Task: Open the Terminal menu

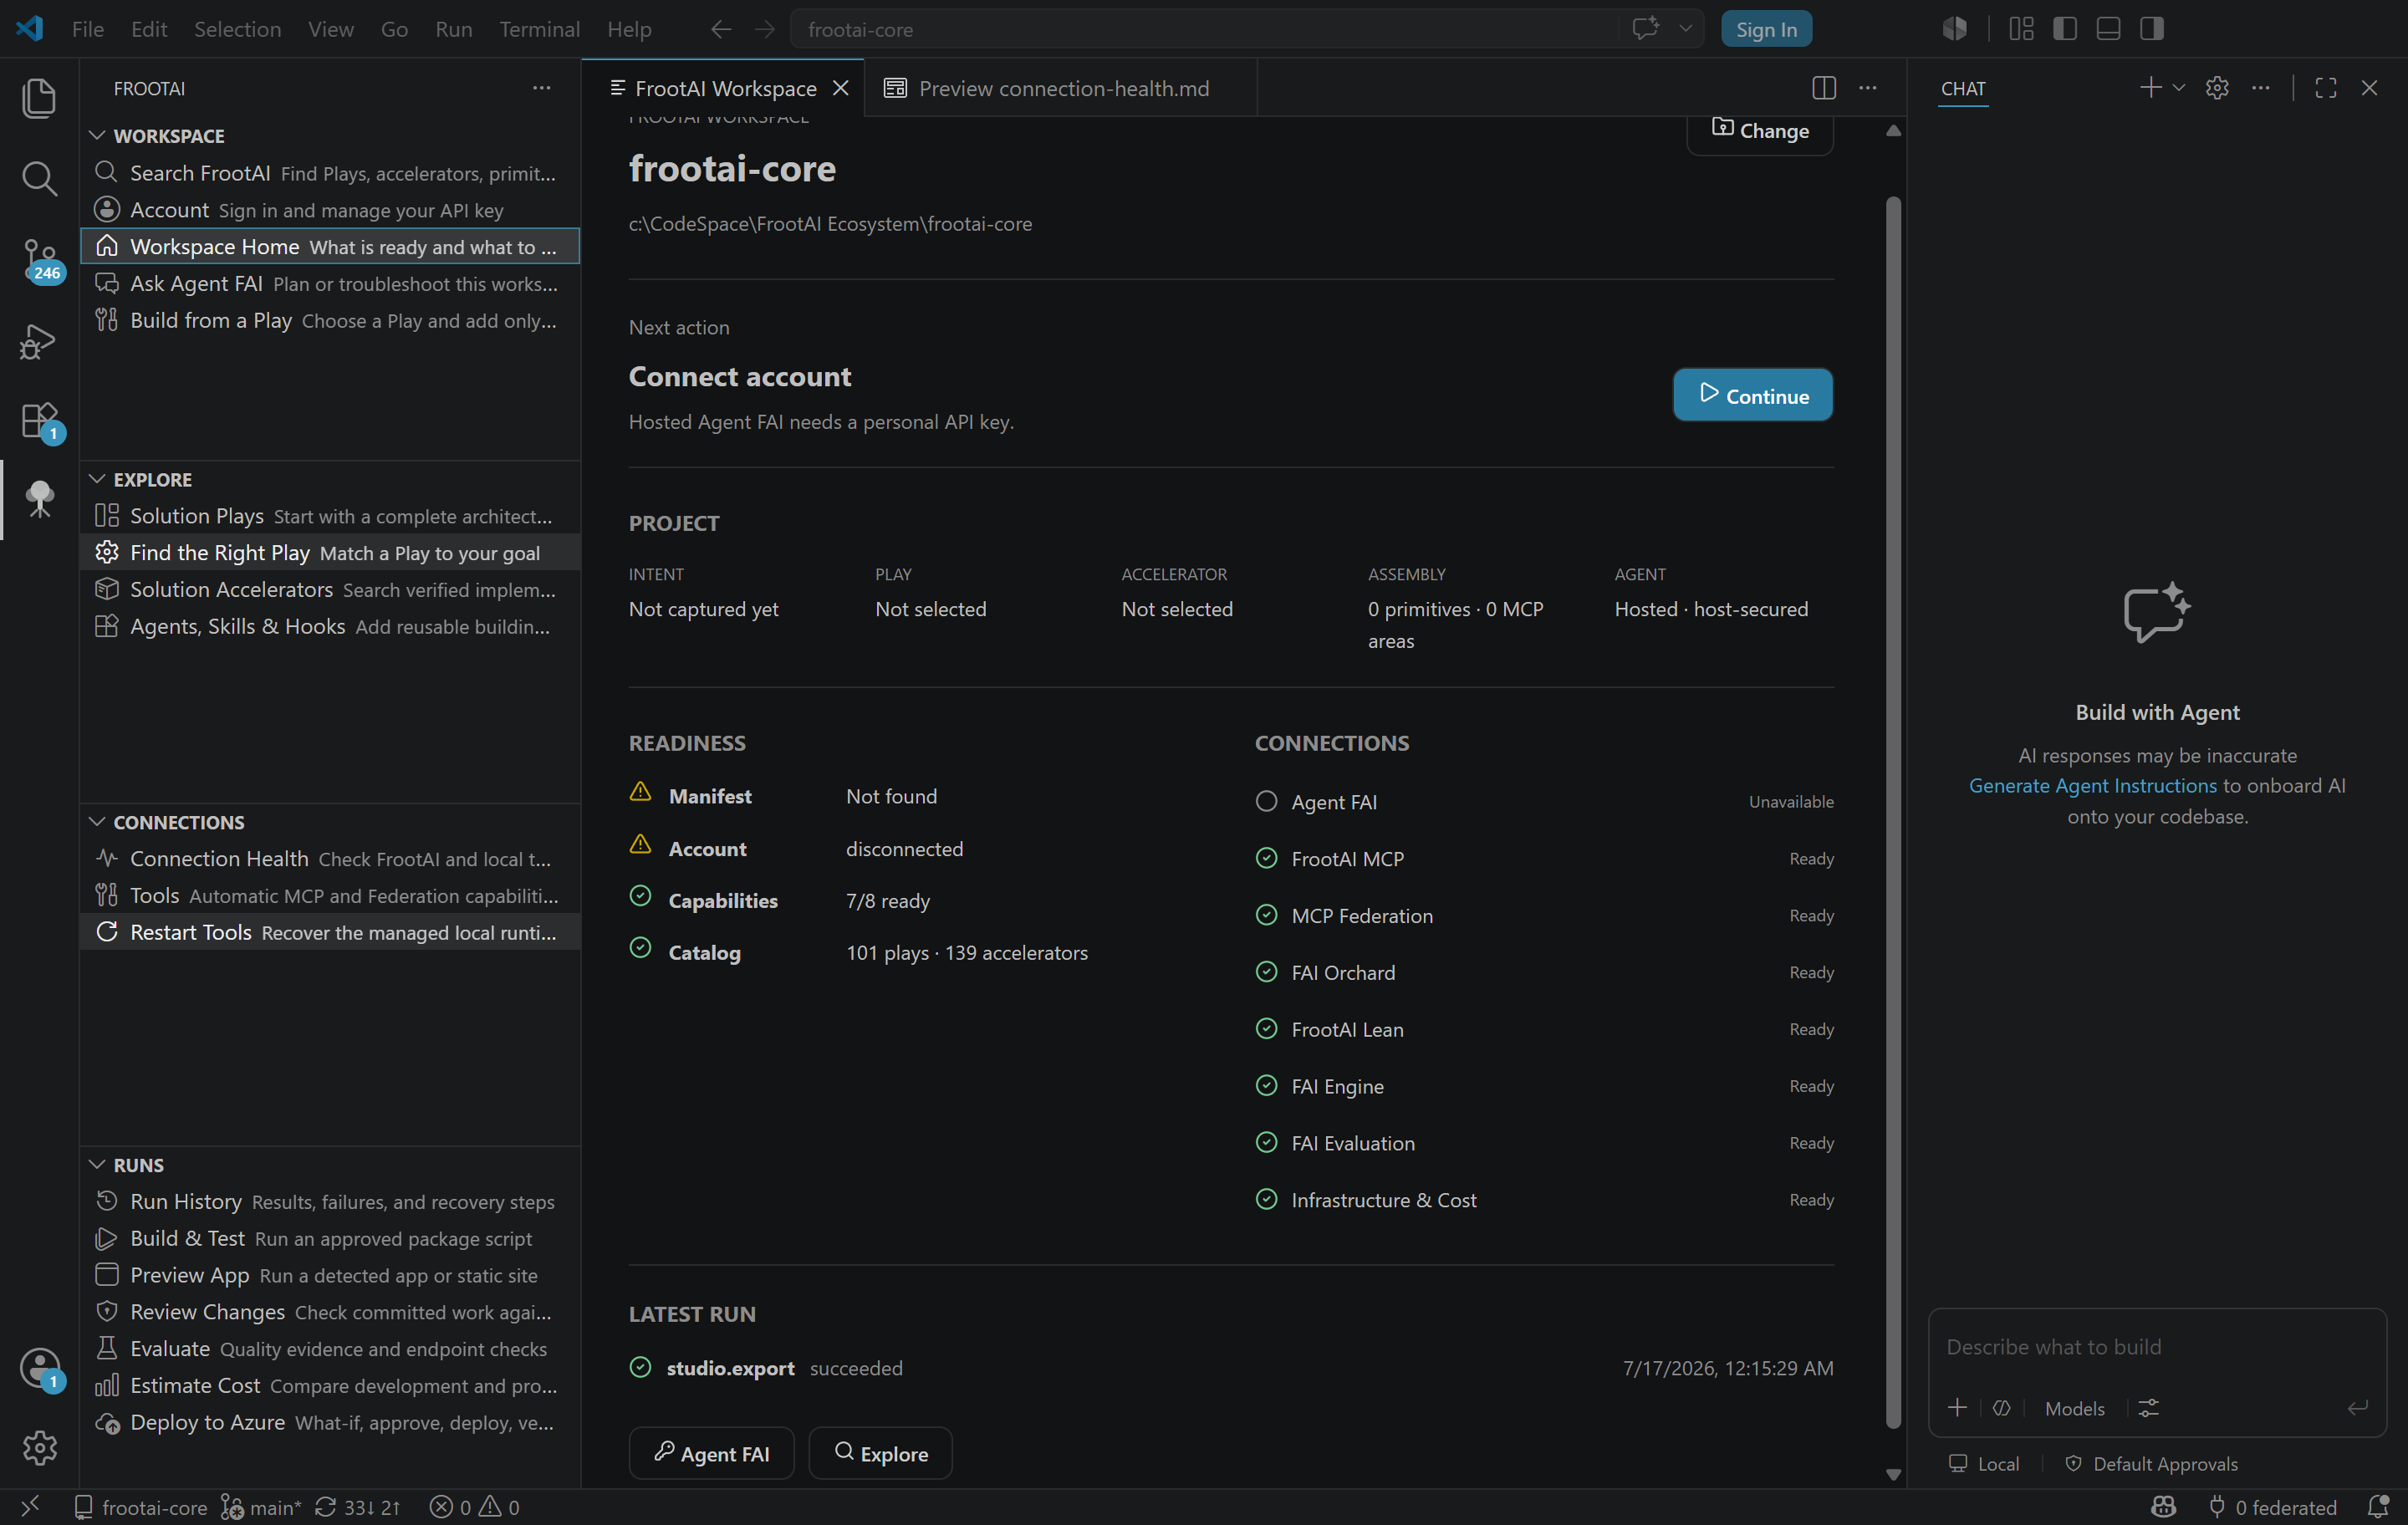Action: pos(539,29)
